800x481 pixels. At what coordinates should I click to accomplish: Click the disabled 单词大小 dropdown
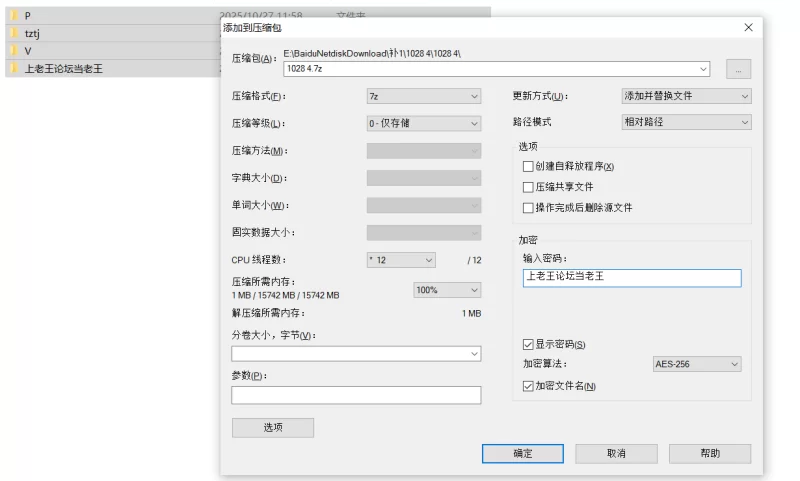pos(423,205)
